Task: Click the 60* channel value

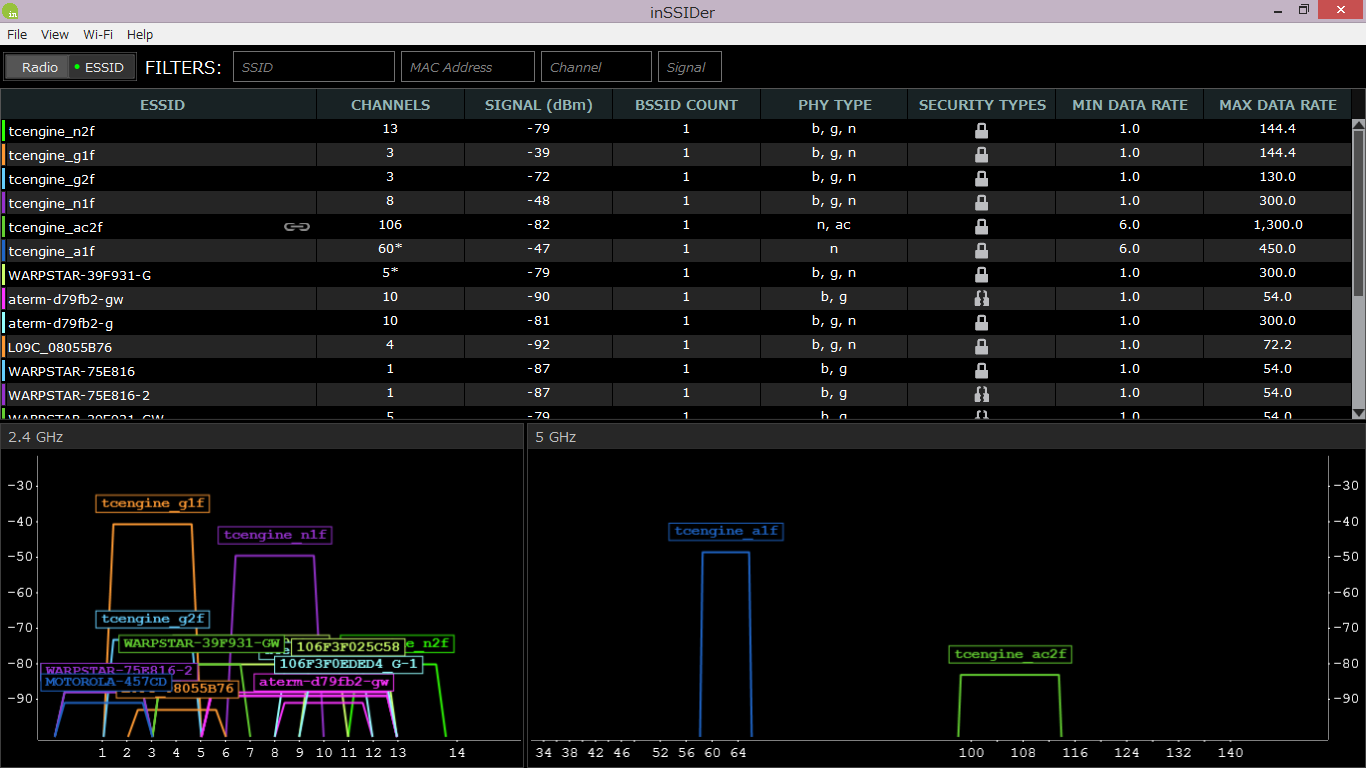Action: (x=391, y=249)
